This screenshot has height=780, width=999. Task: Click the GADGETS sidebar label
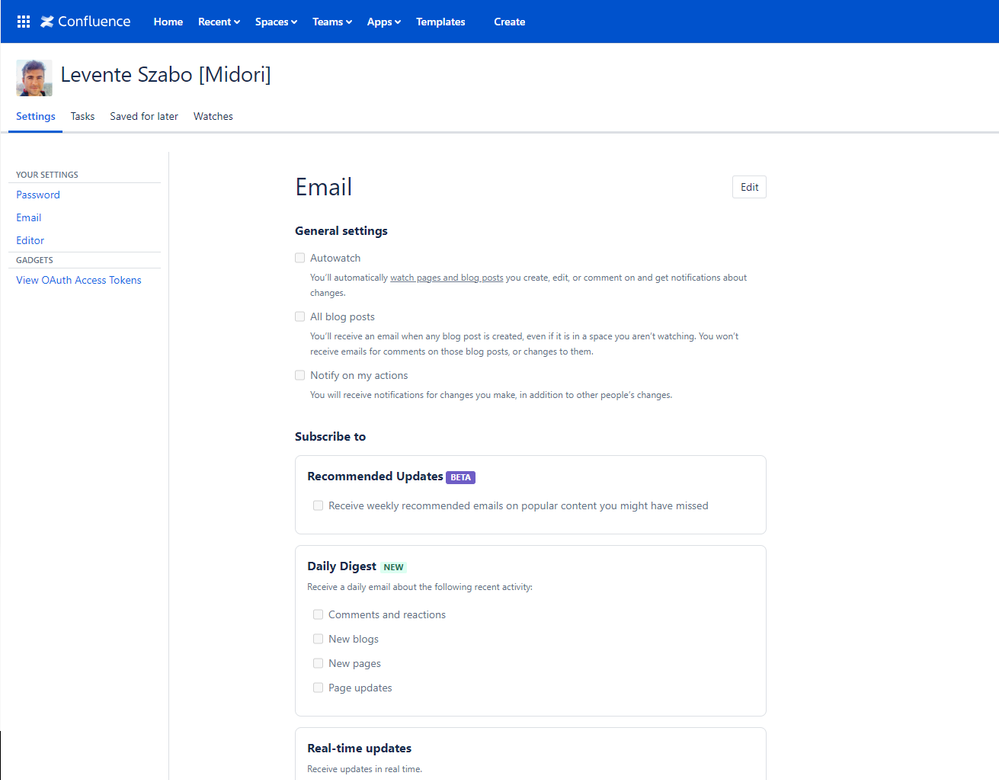tap(34, 260)
